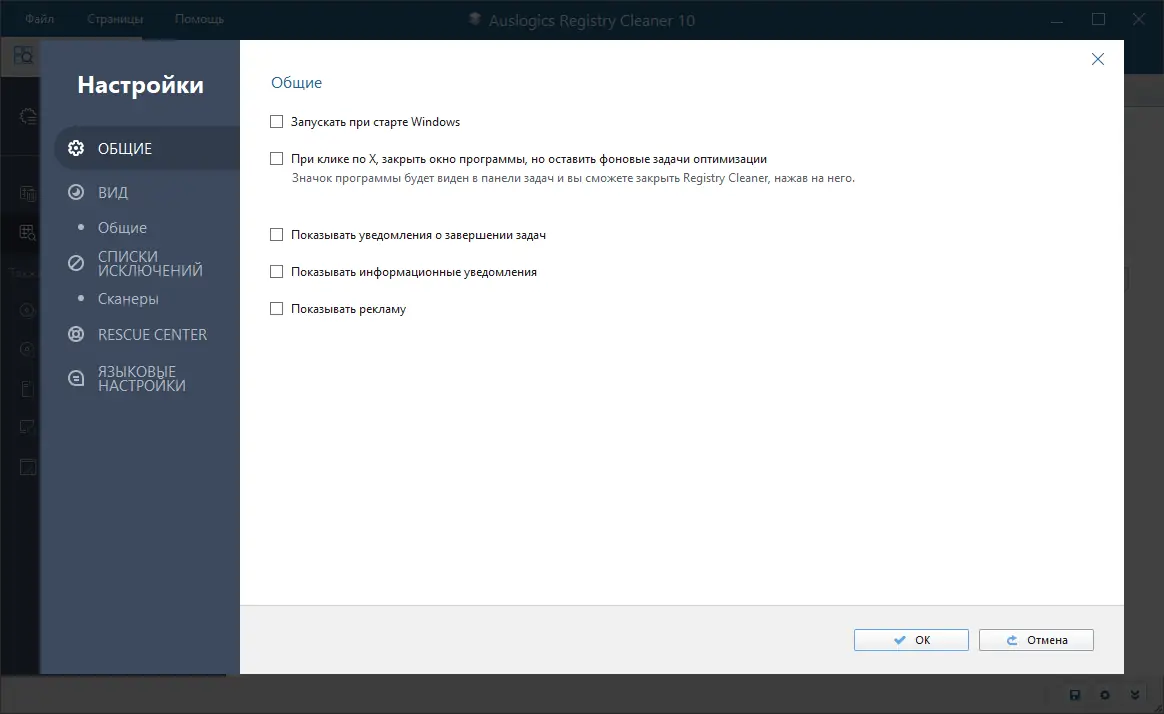Toggle Показывать уведомления о завершении задач
Screen dimensions: 1164x714
tap(276, 235)
